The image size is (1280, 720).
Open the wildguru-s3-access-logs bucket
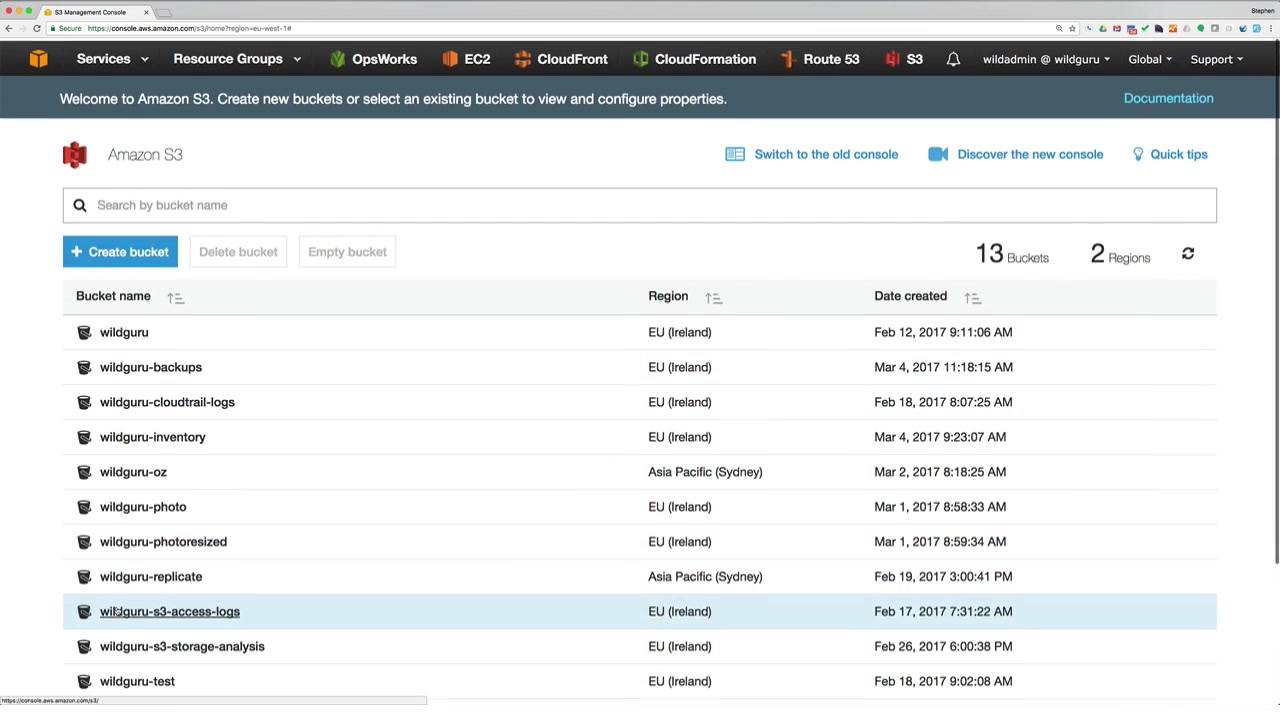[x=170, y=612]
